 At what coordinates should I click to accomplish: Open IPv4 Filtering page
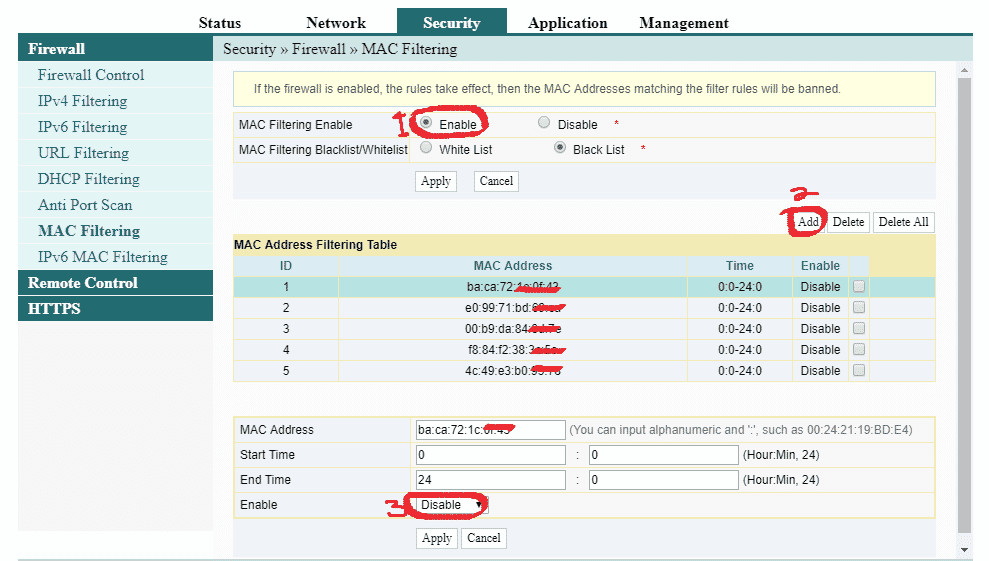(x=82, y=101)
